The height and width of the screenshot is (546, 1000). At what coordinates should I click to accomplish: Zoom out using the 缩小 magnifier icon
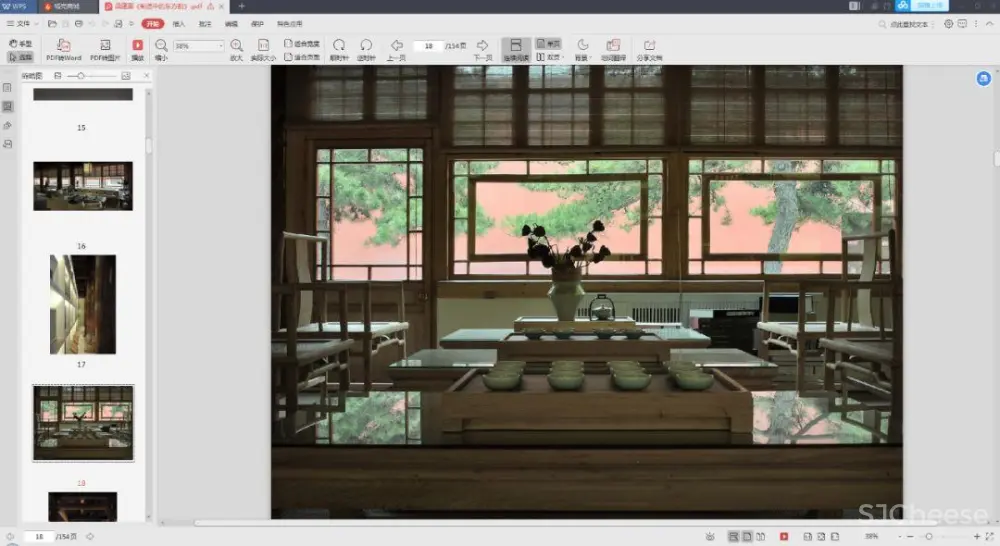[161, 46]
